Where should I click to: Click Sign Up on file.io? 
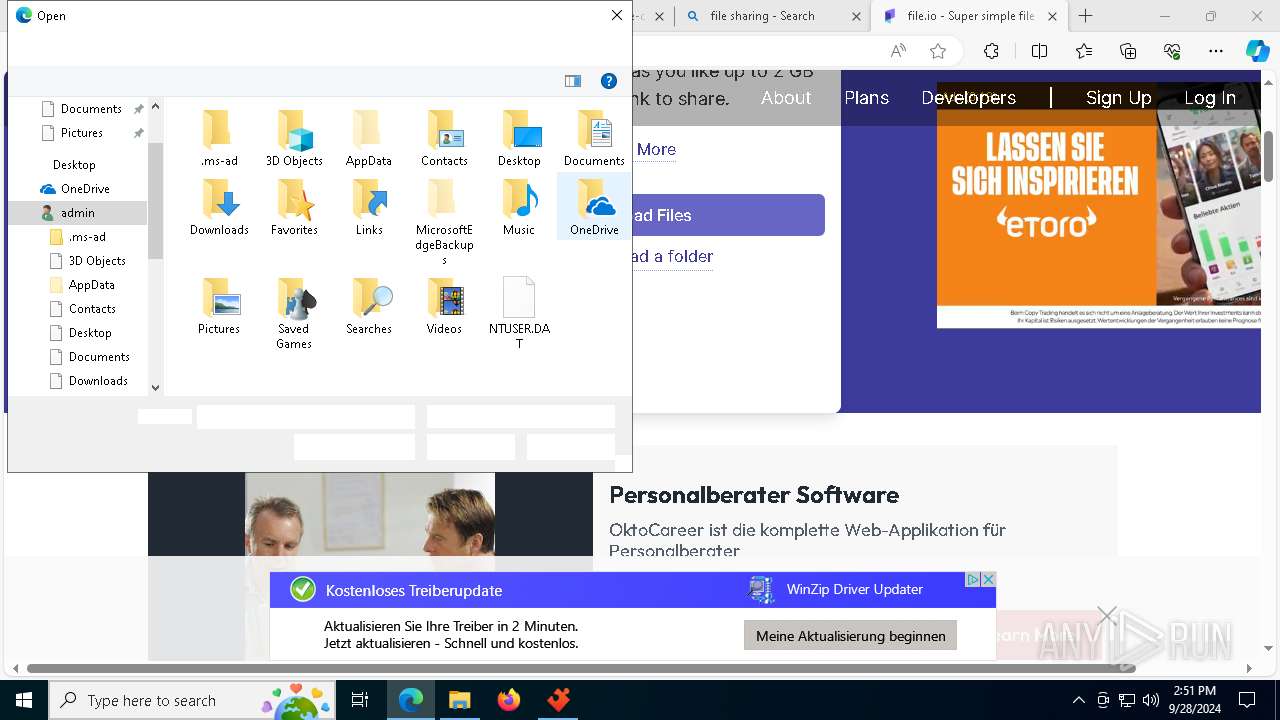[x=1118, y=97]
